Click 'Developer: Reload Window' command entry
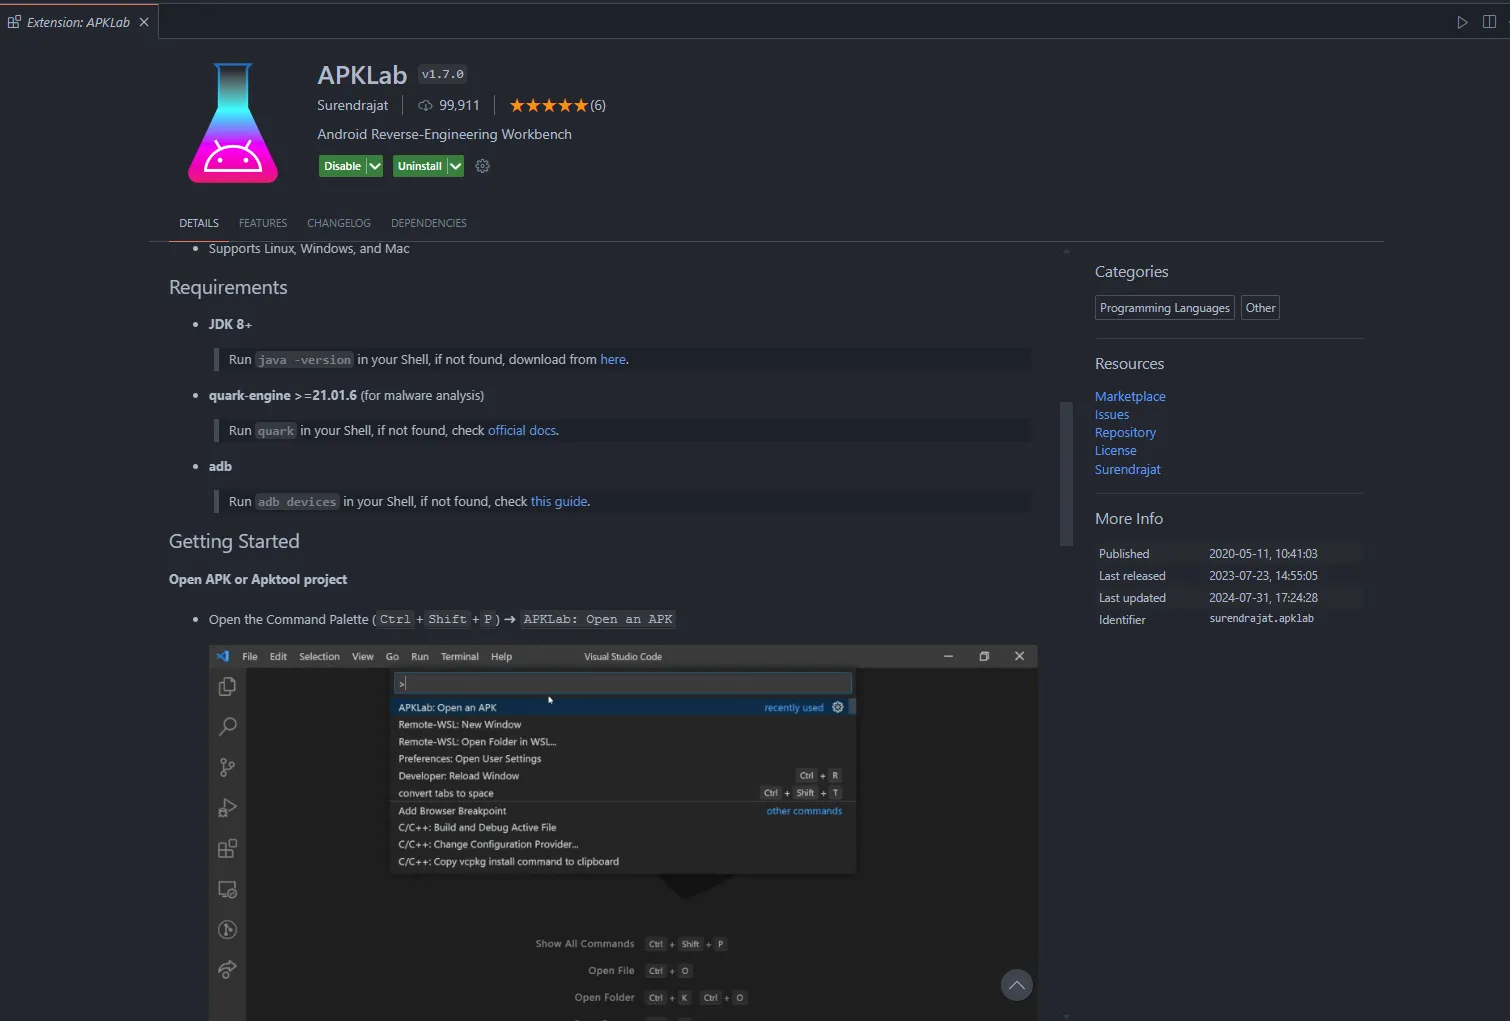1510x1021 pixels. (x=459, y=776)
